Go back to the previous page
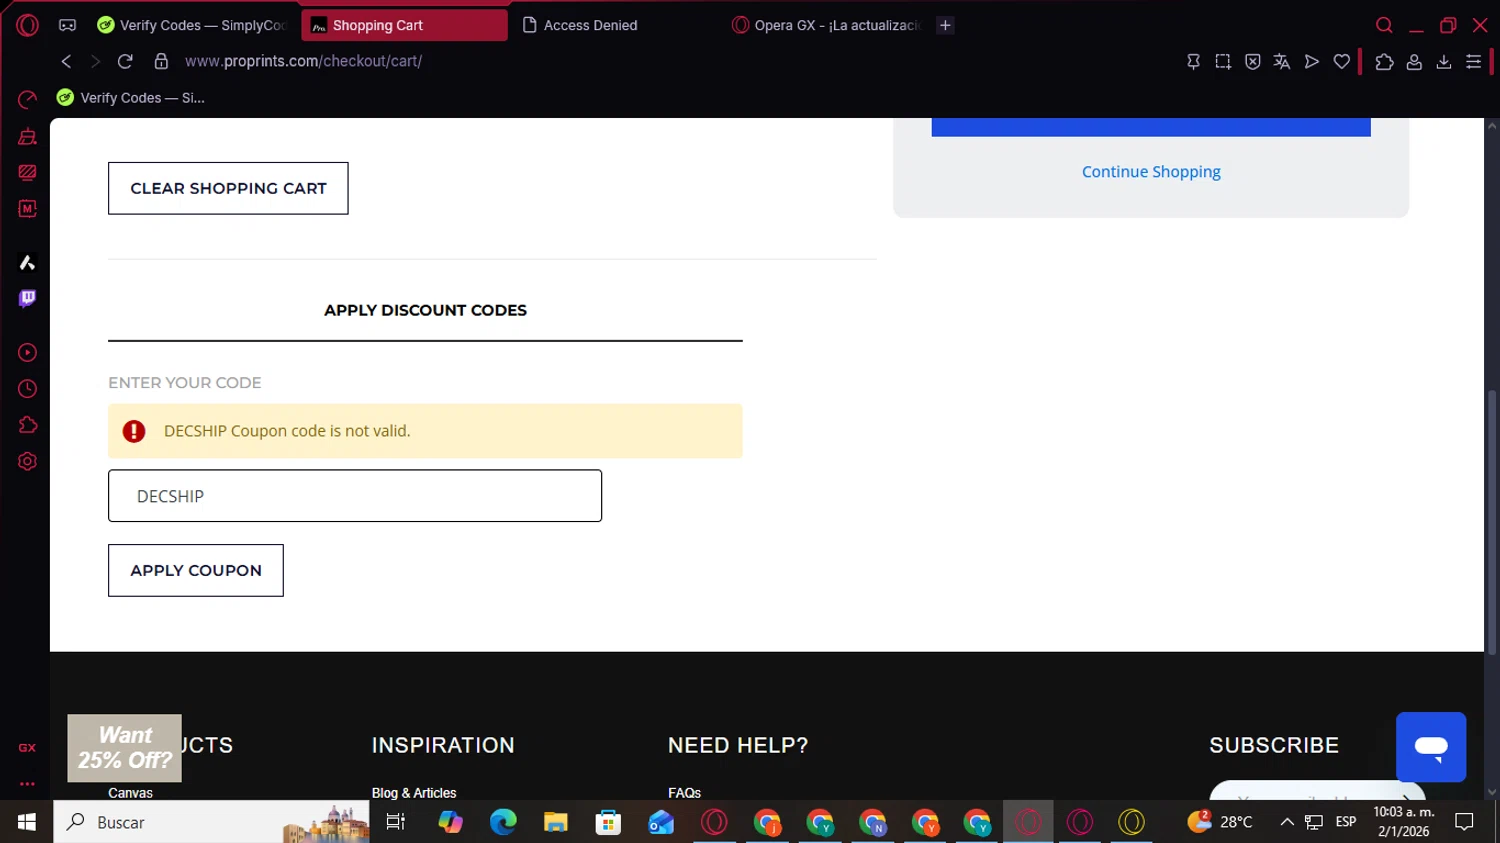This screenshot has width=1500, height=843. (66, 61)
